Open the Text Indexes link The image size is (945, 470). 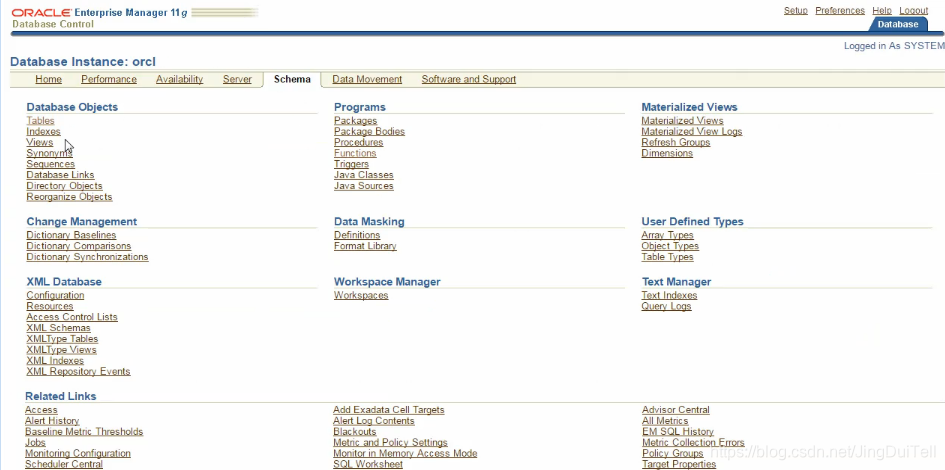coord(669,295)
